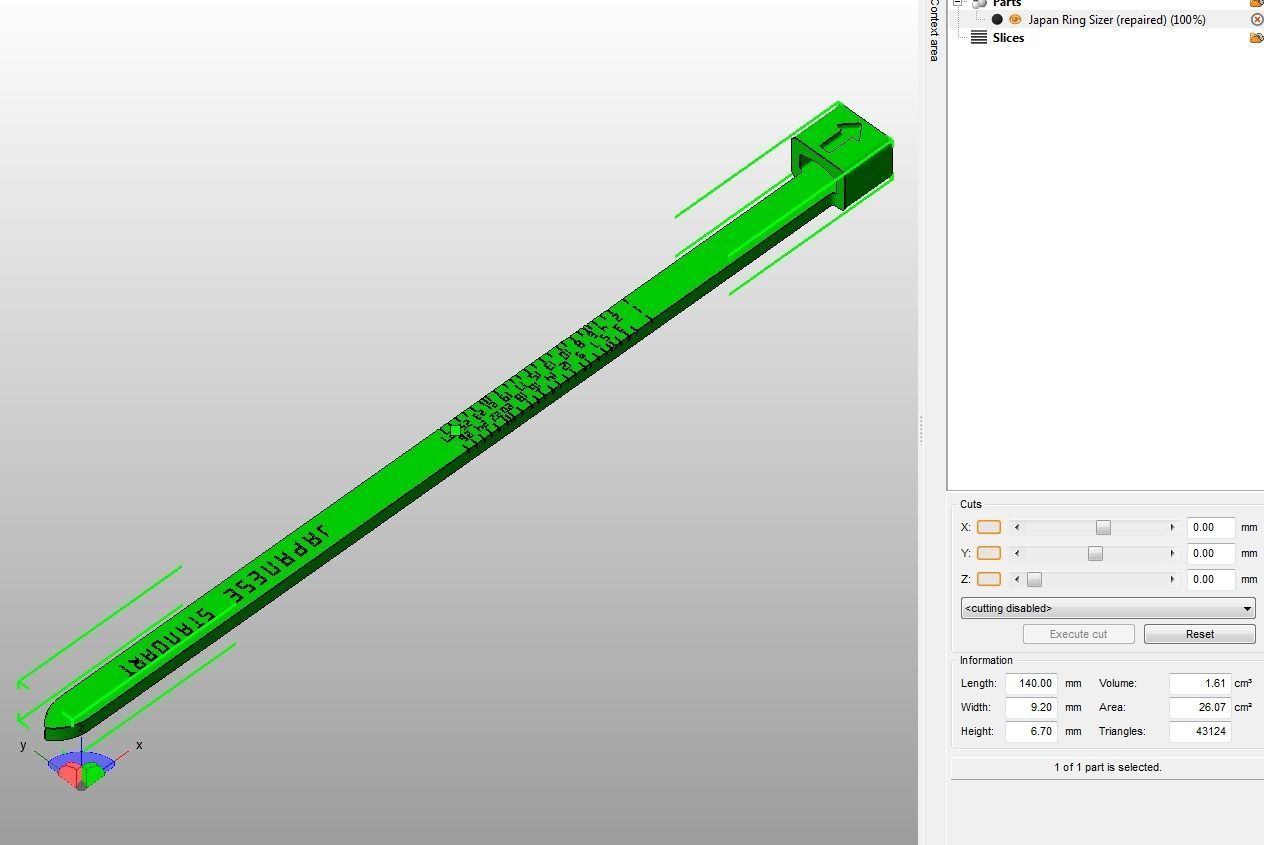Click the X cut slider thumb
This screenshot has height=845, width=1264.
click(x=1103, y=527)
